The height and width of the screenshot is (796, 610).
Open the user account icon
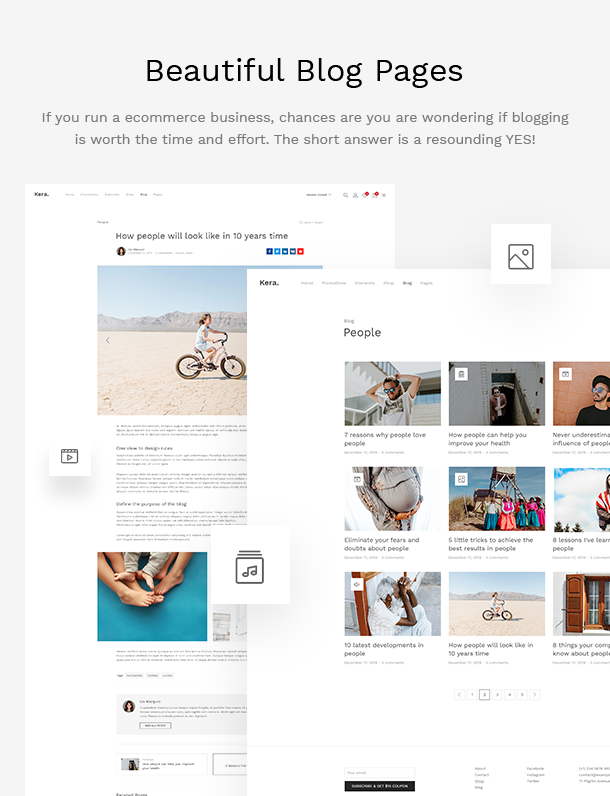pos(355,195)
